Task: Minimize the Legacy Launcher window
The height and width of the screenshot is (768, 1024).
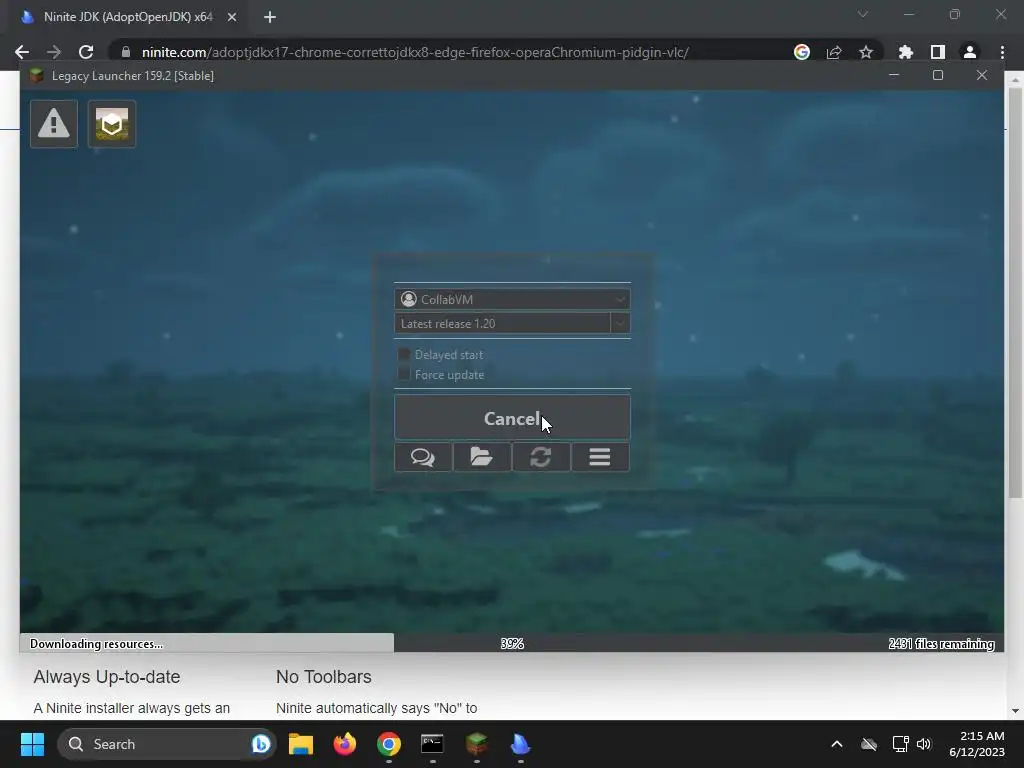Action: click(894, 76)
